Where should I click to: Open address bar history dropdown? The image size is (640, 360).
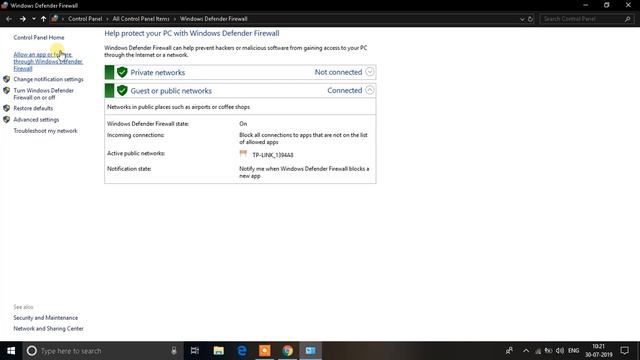tap(522, 19)
